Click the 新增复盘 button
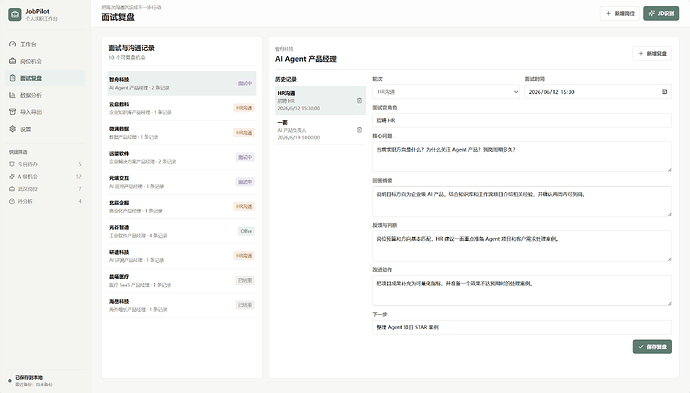The height and width of the screenshot is (393, 690). point(652,54)
